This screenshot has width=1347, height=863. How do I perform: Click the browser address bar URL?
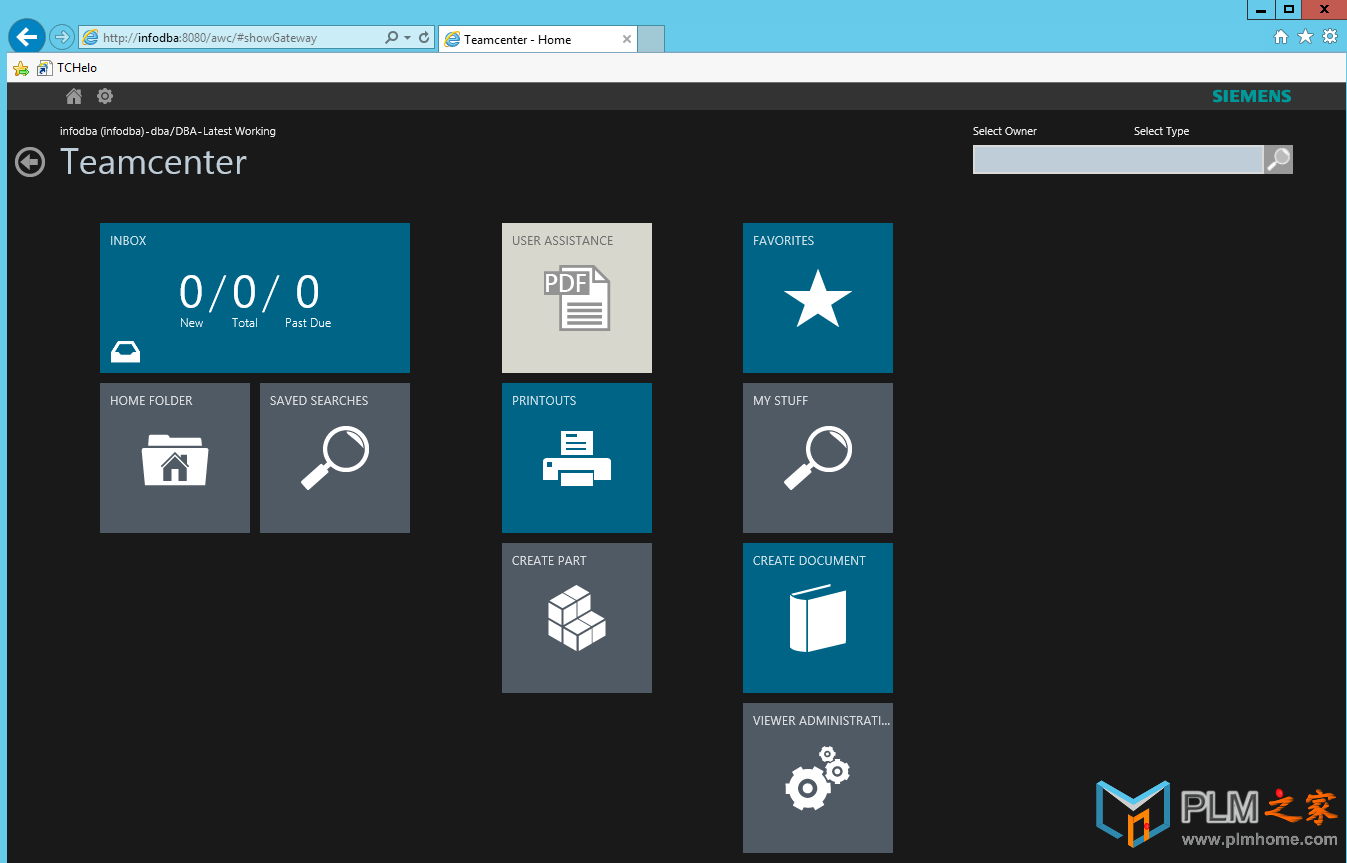210,38
